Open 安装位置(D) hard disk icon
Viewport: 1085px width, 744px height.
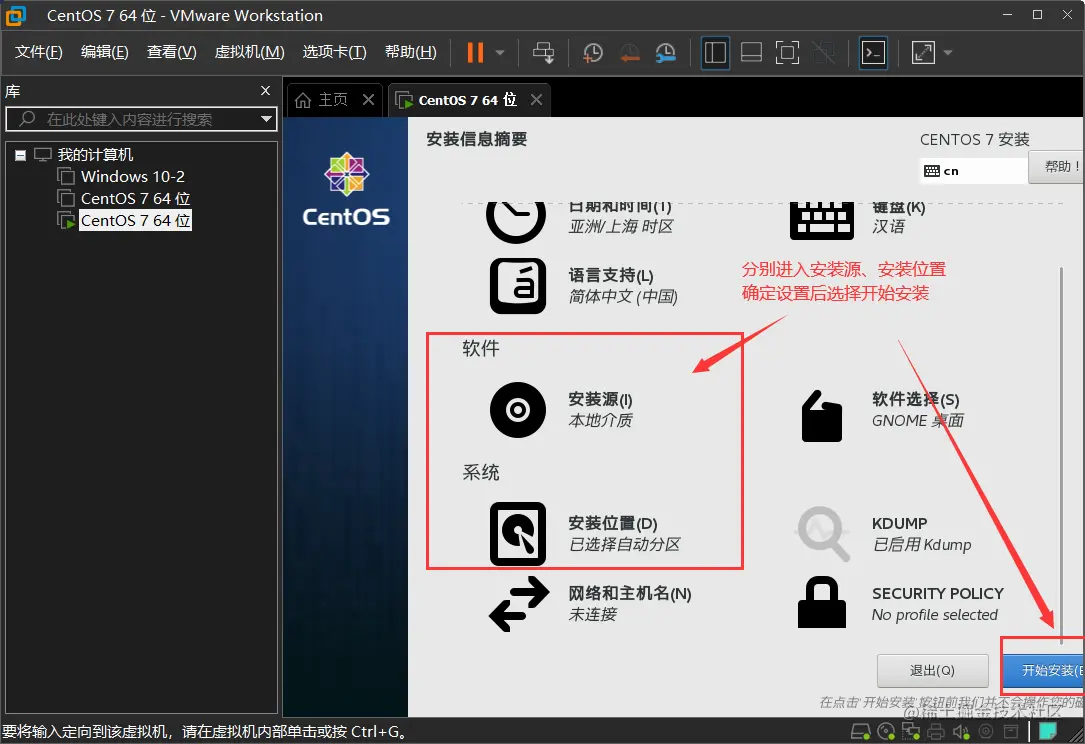pyautogui.click(x=518, y=534)
